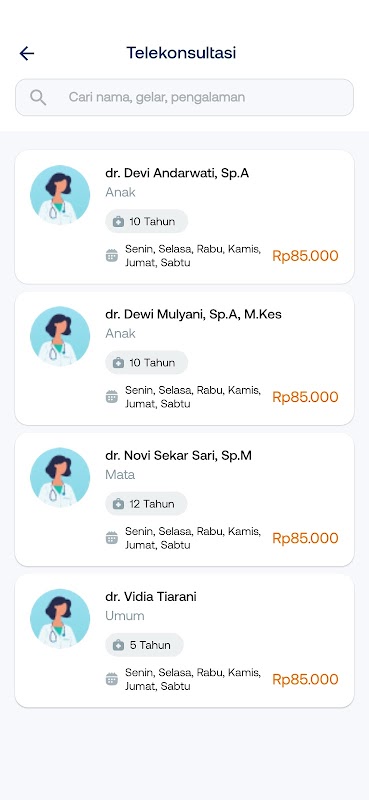Tap the 5 Tahun experience badge
The image size is (369, 800).
(x=144, y=645)
